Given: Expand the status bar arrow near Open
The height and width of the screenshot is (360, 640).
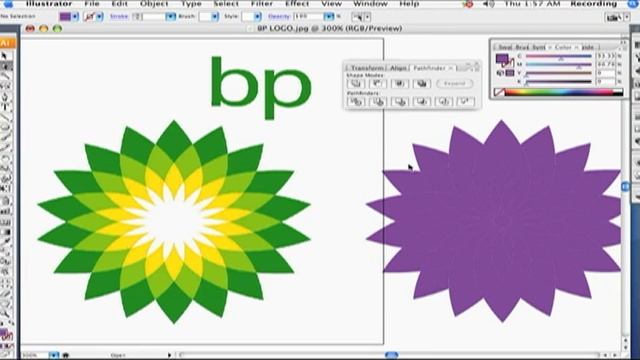Looking at the screenshot, I should [x=169, y=355].
